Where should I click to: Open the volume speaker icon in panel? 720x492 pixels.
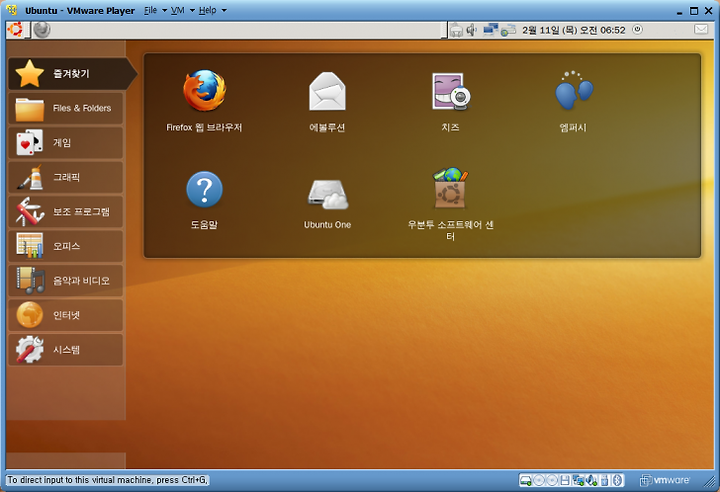tap(472, 30)
